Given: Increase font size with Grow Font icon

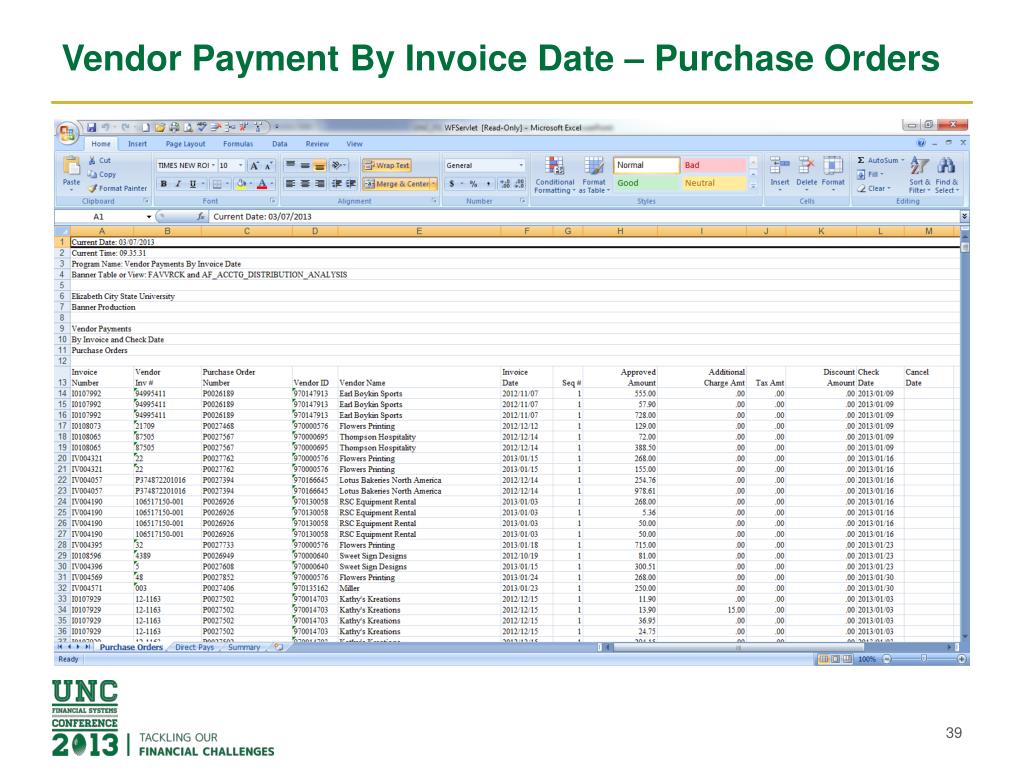Looking at the screenshot, I should [255, 166].
